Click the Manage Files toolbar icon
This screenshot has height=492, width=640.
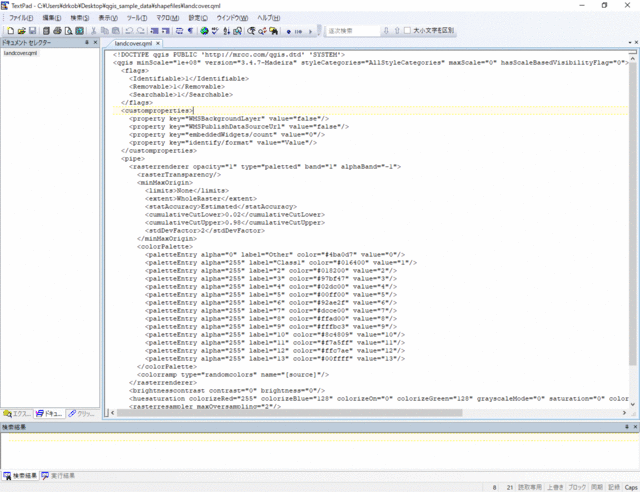46,31
